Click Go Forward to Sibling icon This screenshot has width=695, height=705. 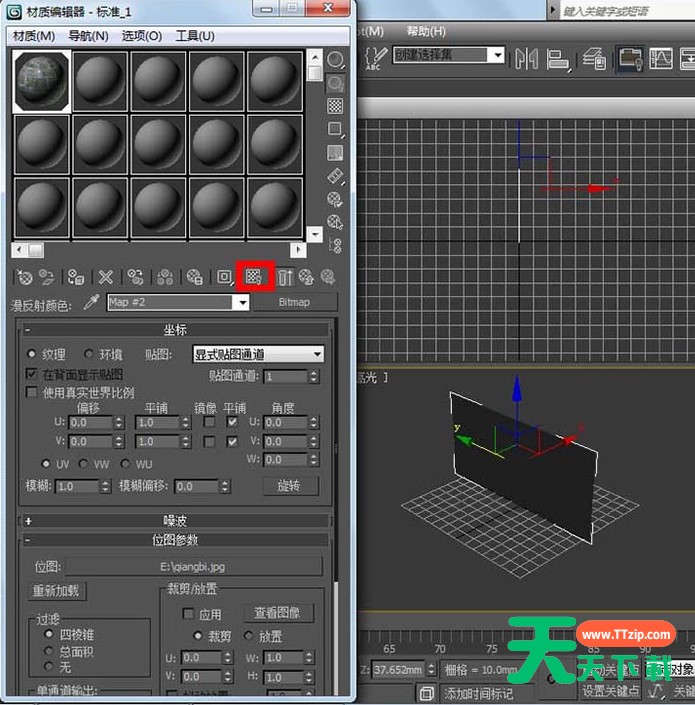pyautogui.click(x=328, y=277)
